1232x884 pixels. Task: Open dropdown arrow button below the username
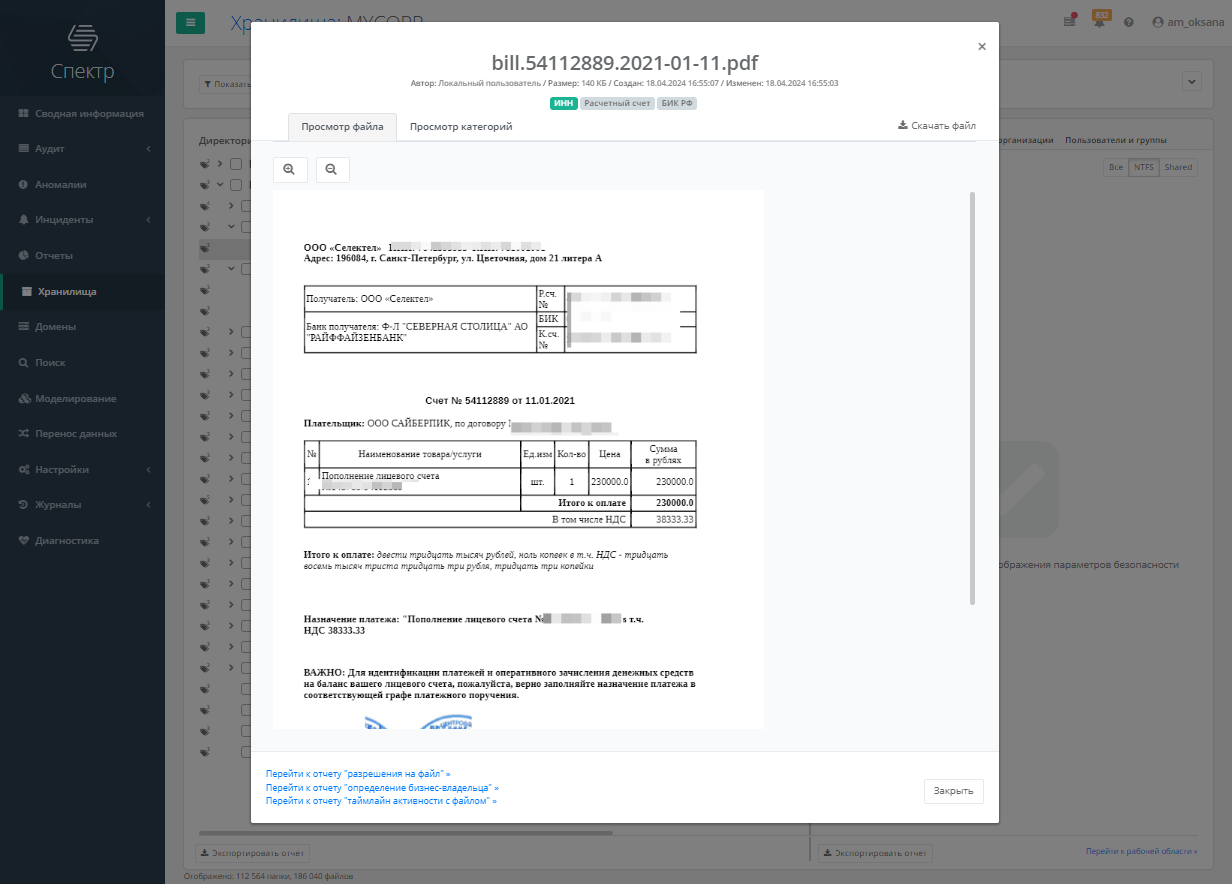pos(1191,82)
